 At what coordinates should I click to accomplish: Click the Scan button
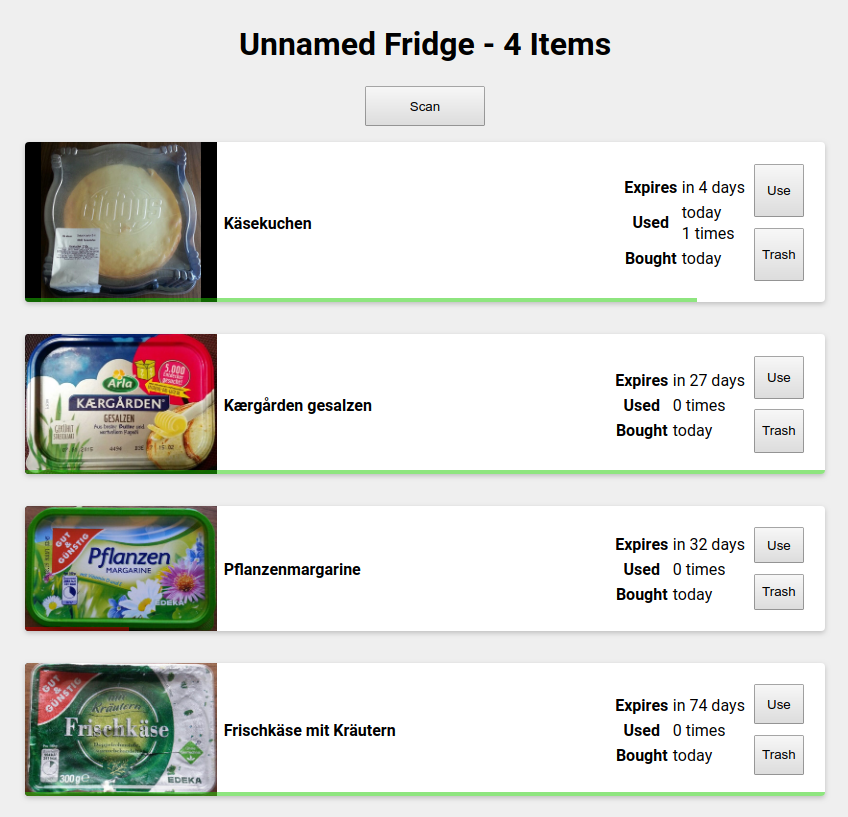click(424, 105)
